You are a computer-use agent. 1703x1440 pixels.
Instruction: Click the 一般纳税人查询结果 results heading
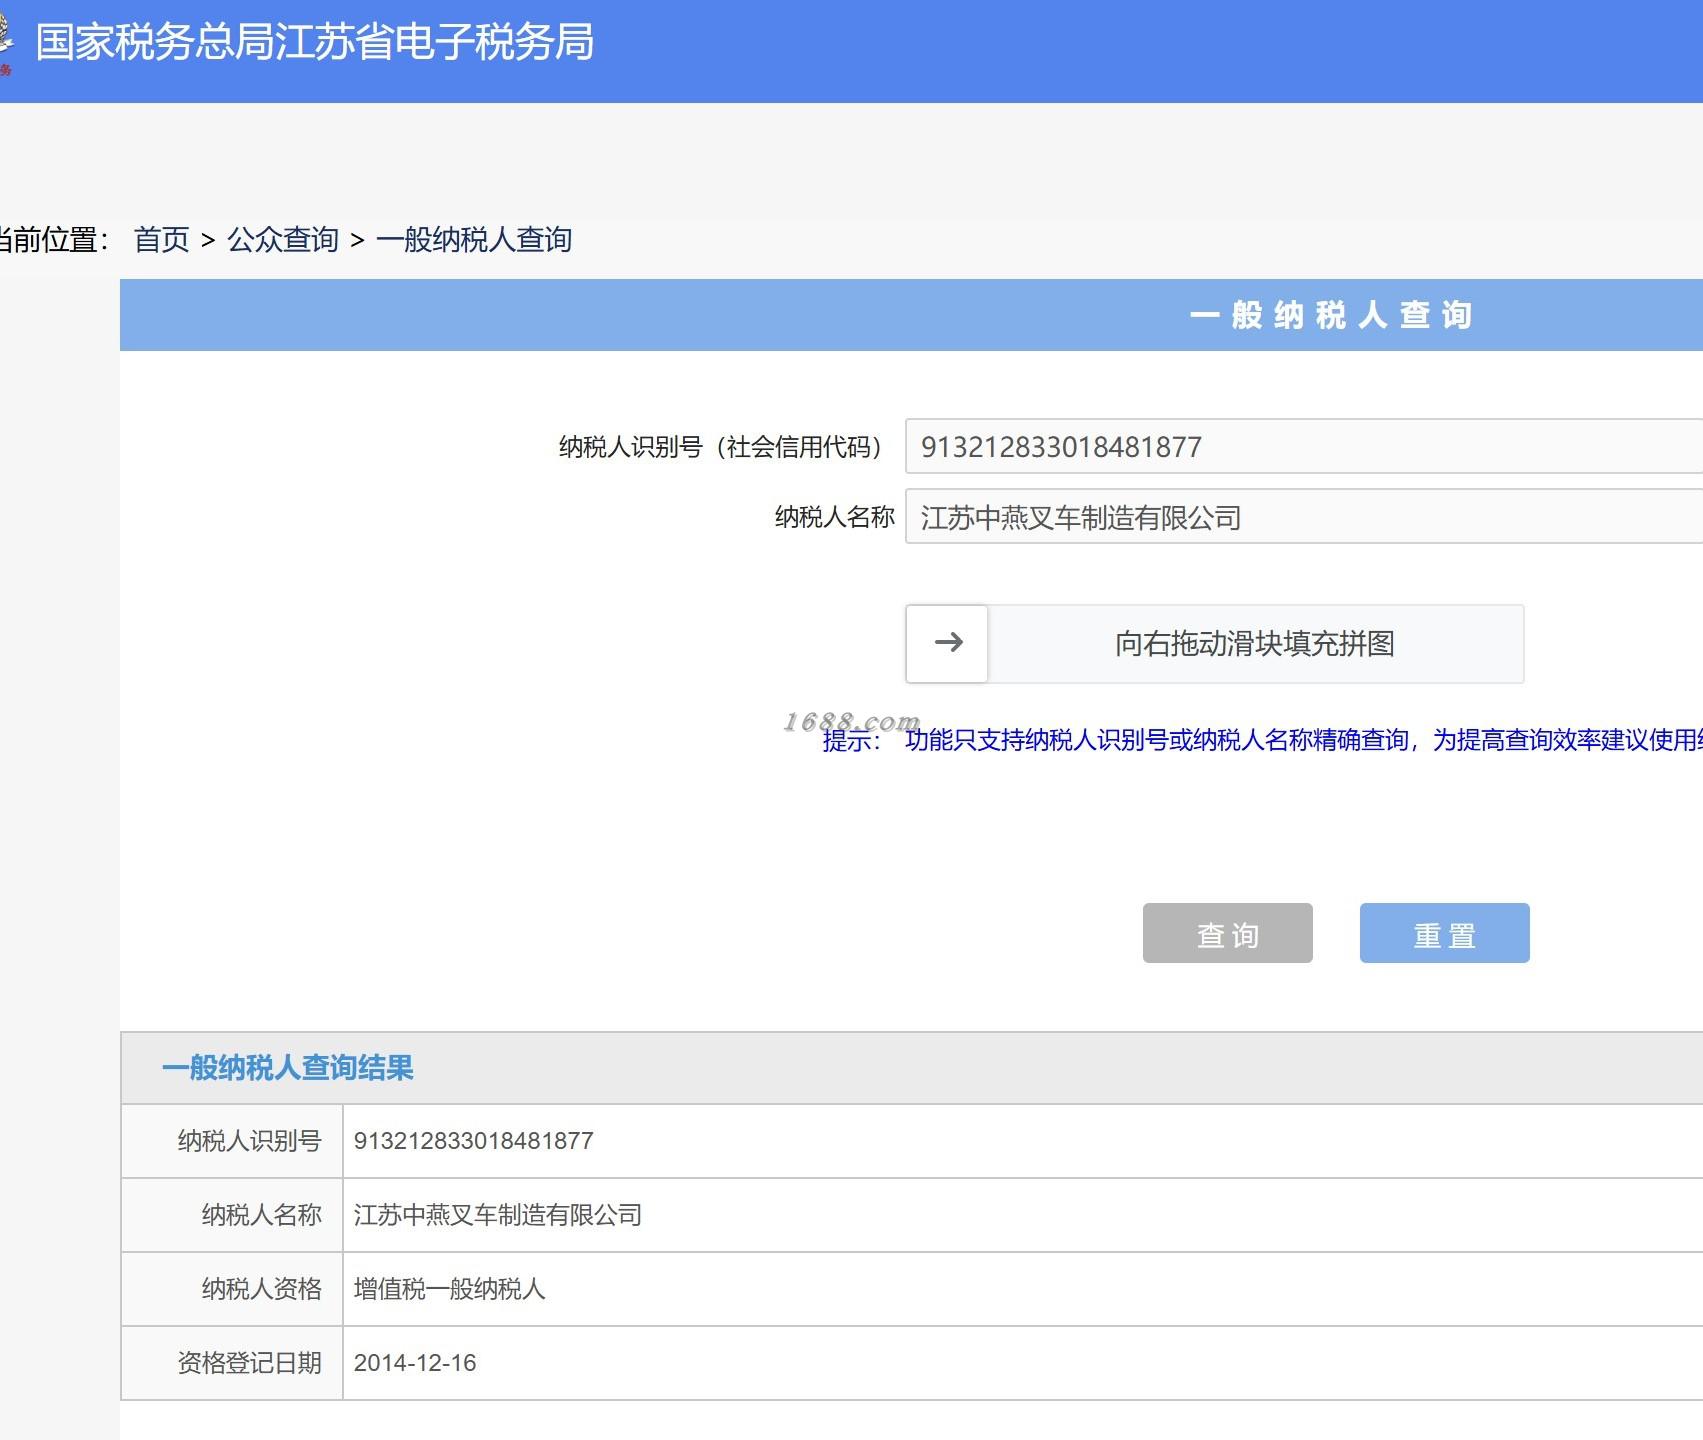click(288, 1068)
